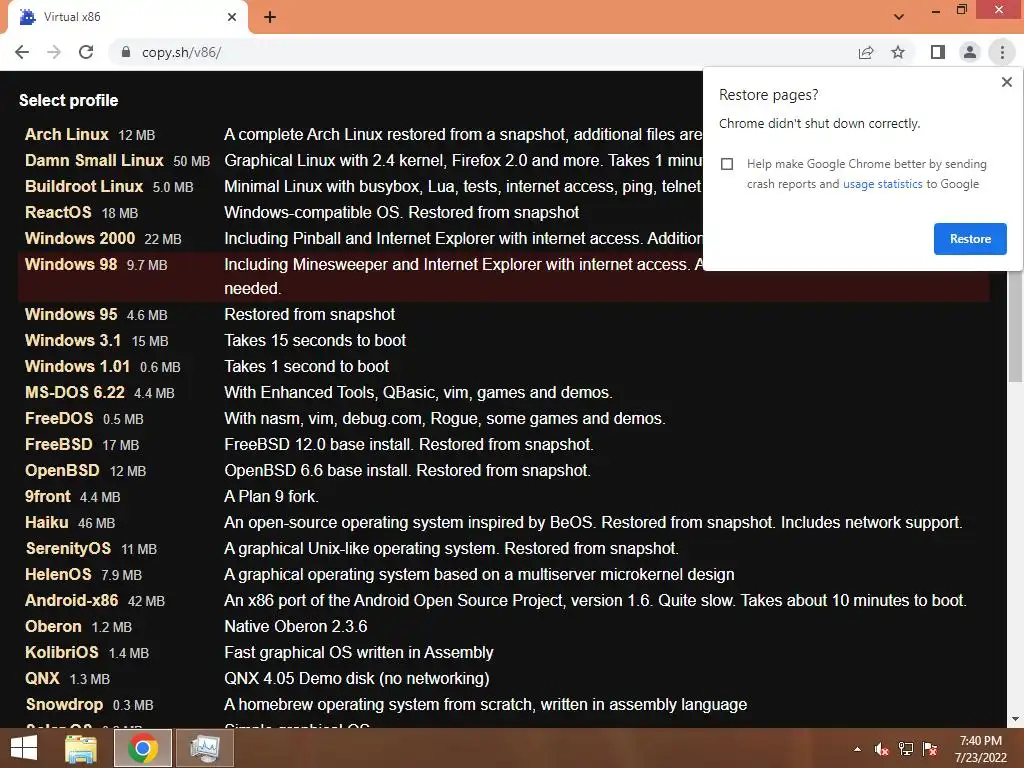Image resolution: width=1024 pixels, height=768 pixels.
Task: Boot the Windows 1.01 profile
Action: 77,366
